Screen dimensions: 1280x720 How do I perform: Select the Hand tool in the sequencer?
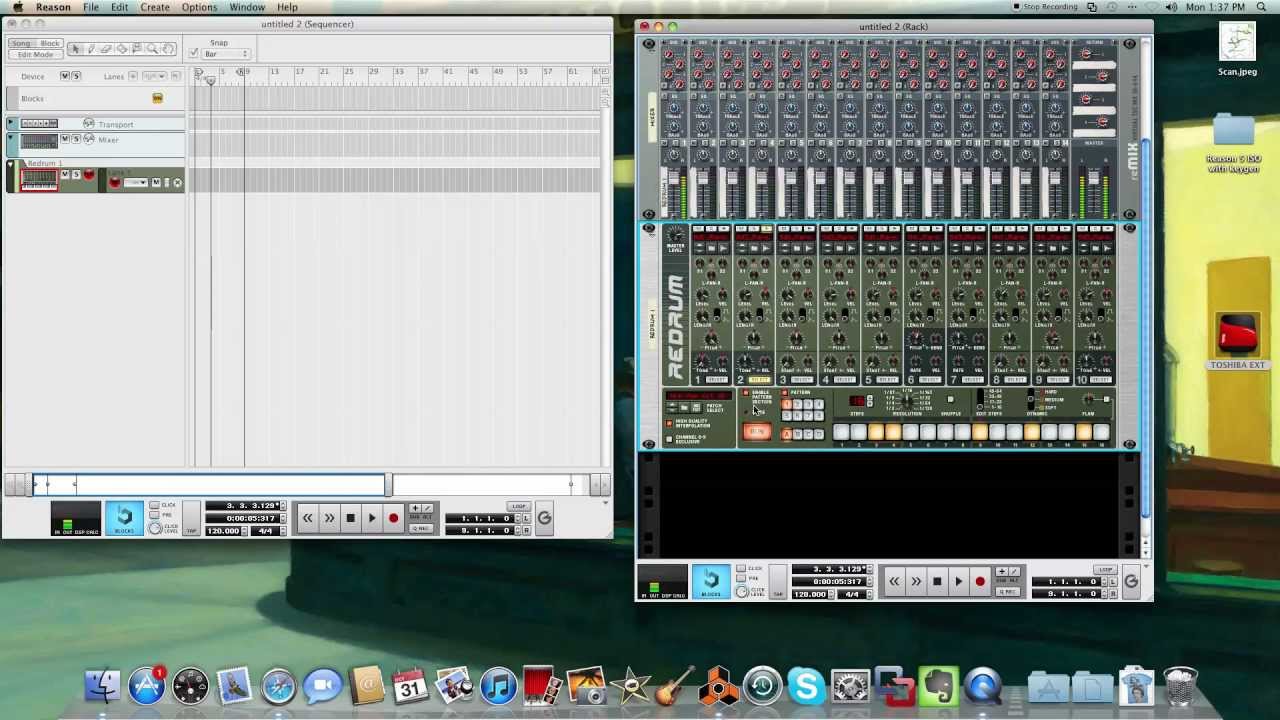click(168, 48)
